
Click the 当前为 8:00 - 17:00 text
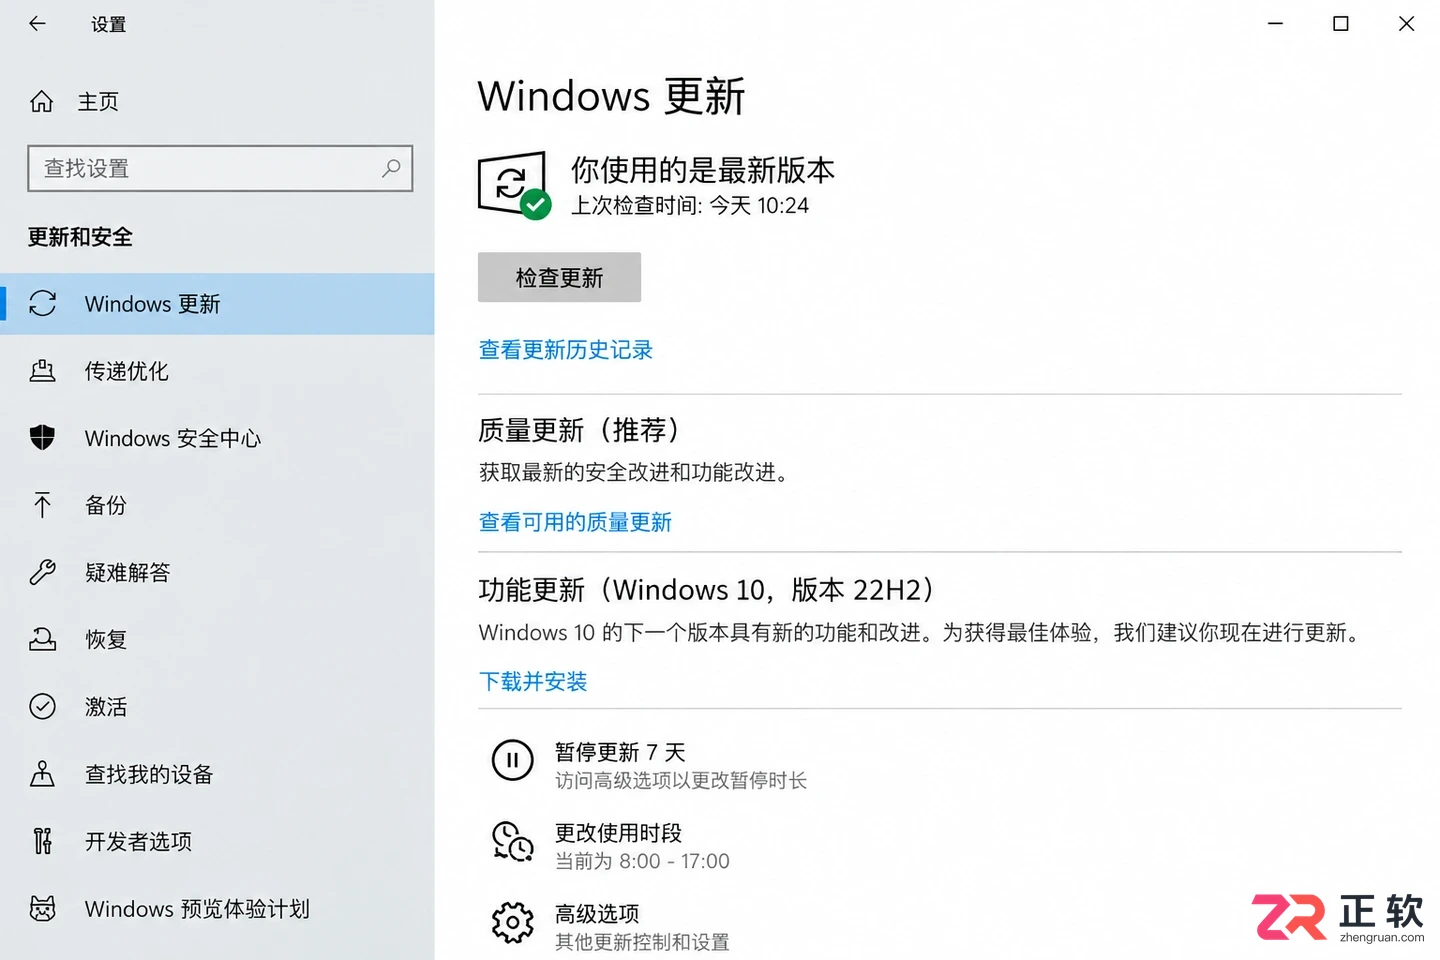point(642,861)
